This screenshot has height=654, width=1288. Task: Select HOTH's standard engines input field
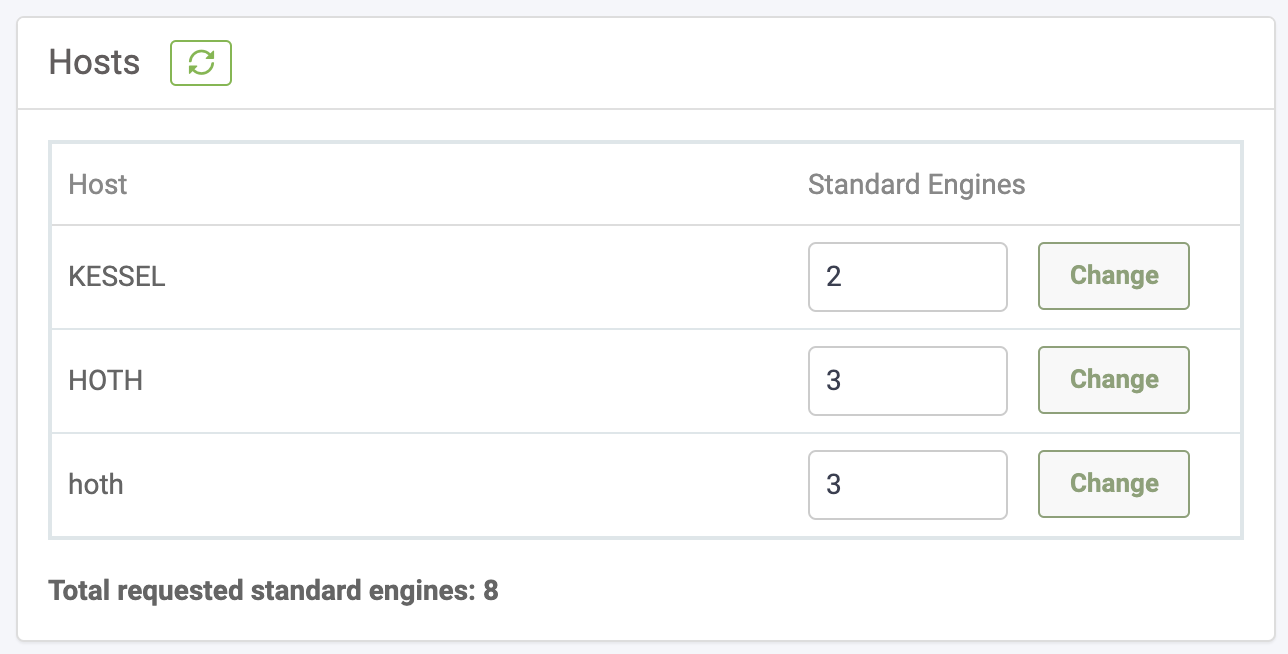click(x=907, y=381)
